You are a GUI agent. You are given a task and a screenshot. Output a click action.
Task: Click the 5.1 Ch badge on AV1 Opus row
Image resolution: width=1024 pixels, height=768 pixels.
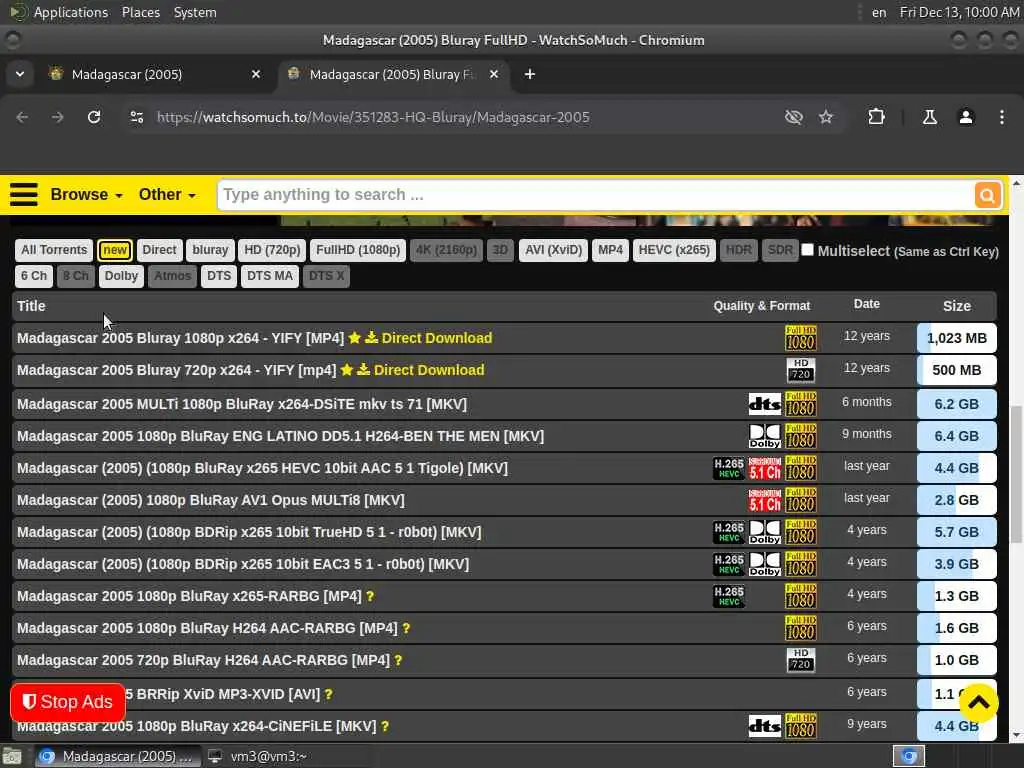pos(765,500)
